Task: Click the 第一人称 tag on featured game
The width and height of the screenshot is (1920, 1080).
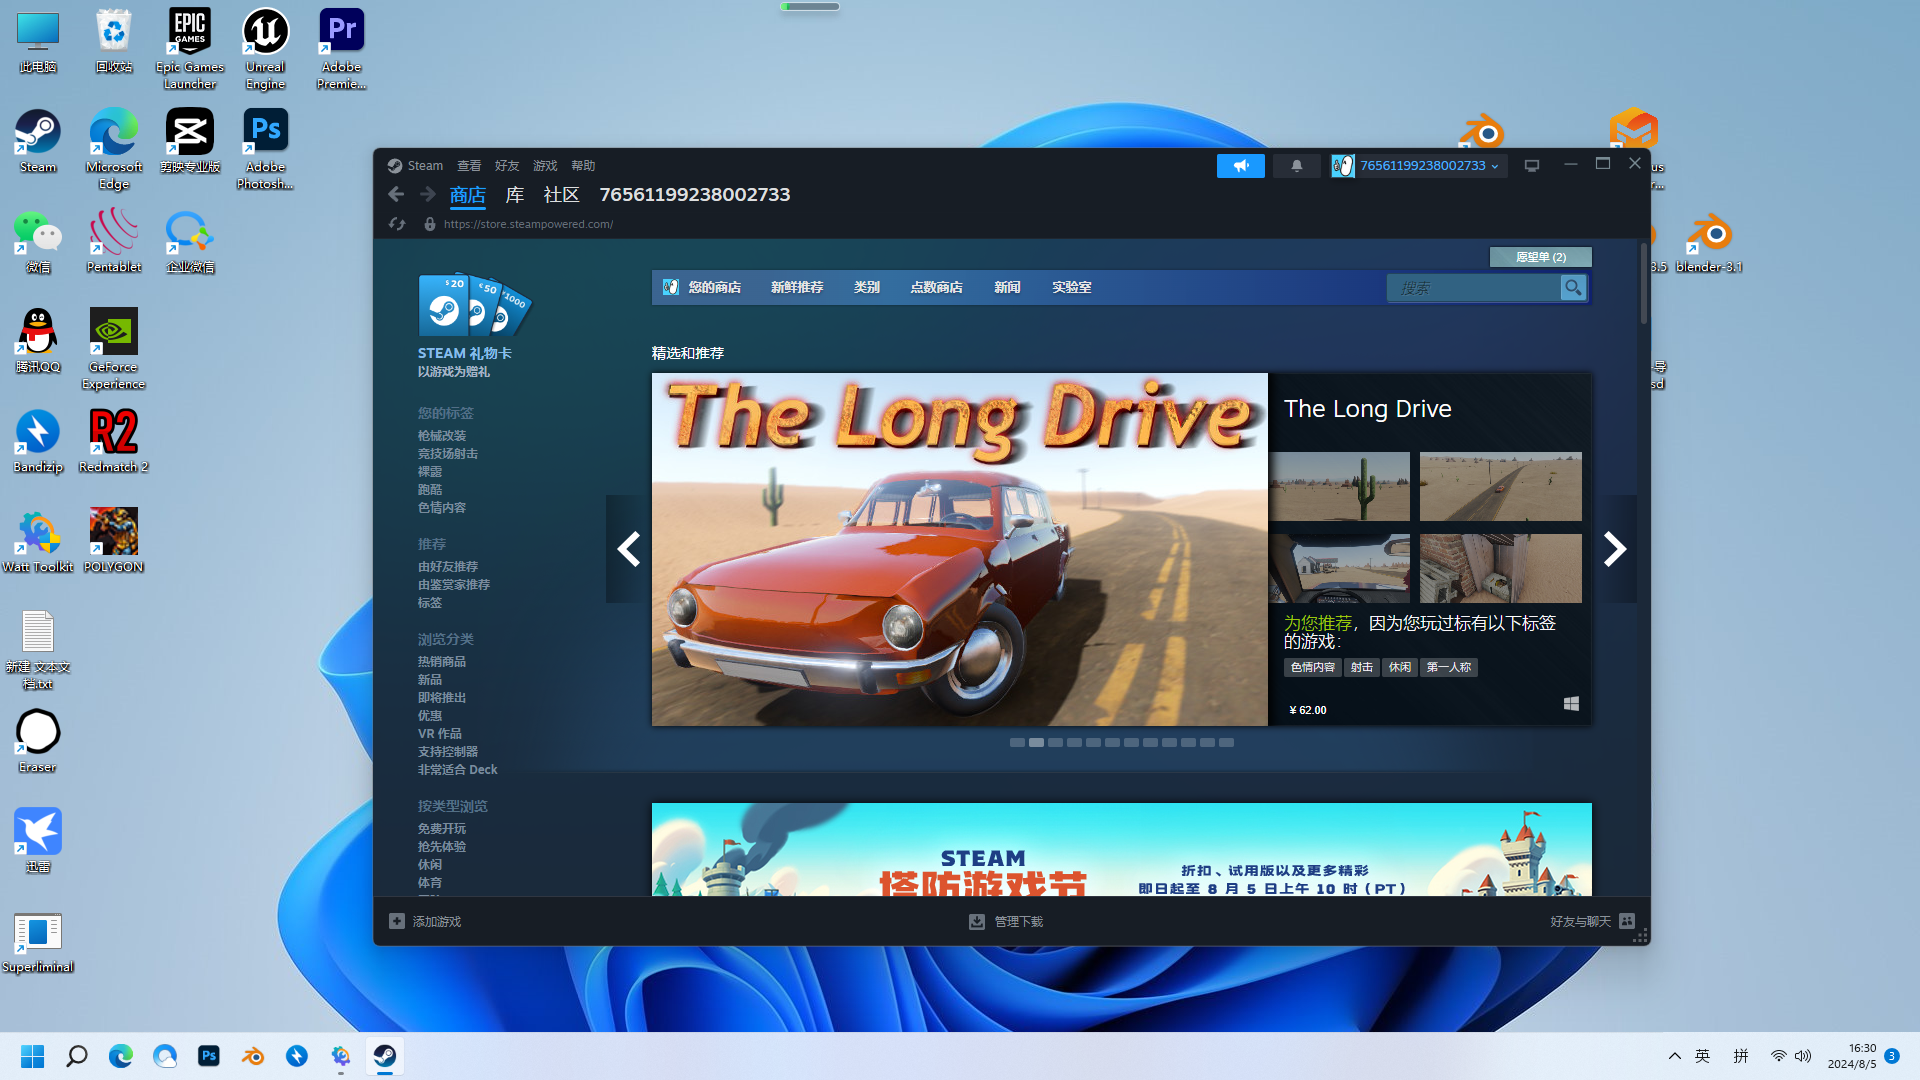Action: [x=1449, y=667]
